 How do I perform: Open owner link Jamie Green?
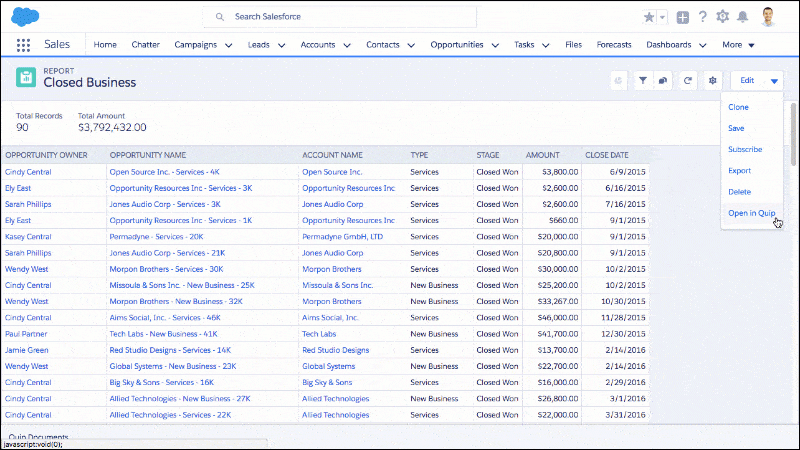click(x=27, y=350)
